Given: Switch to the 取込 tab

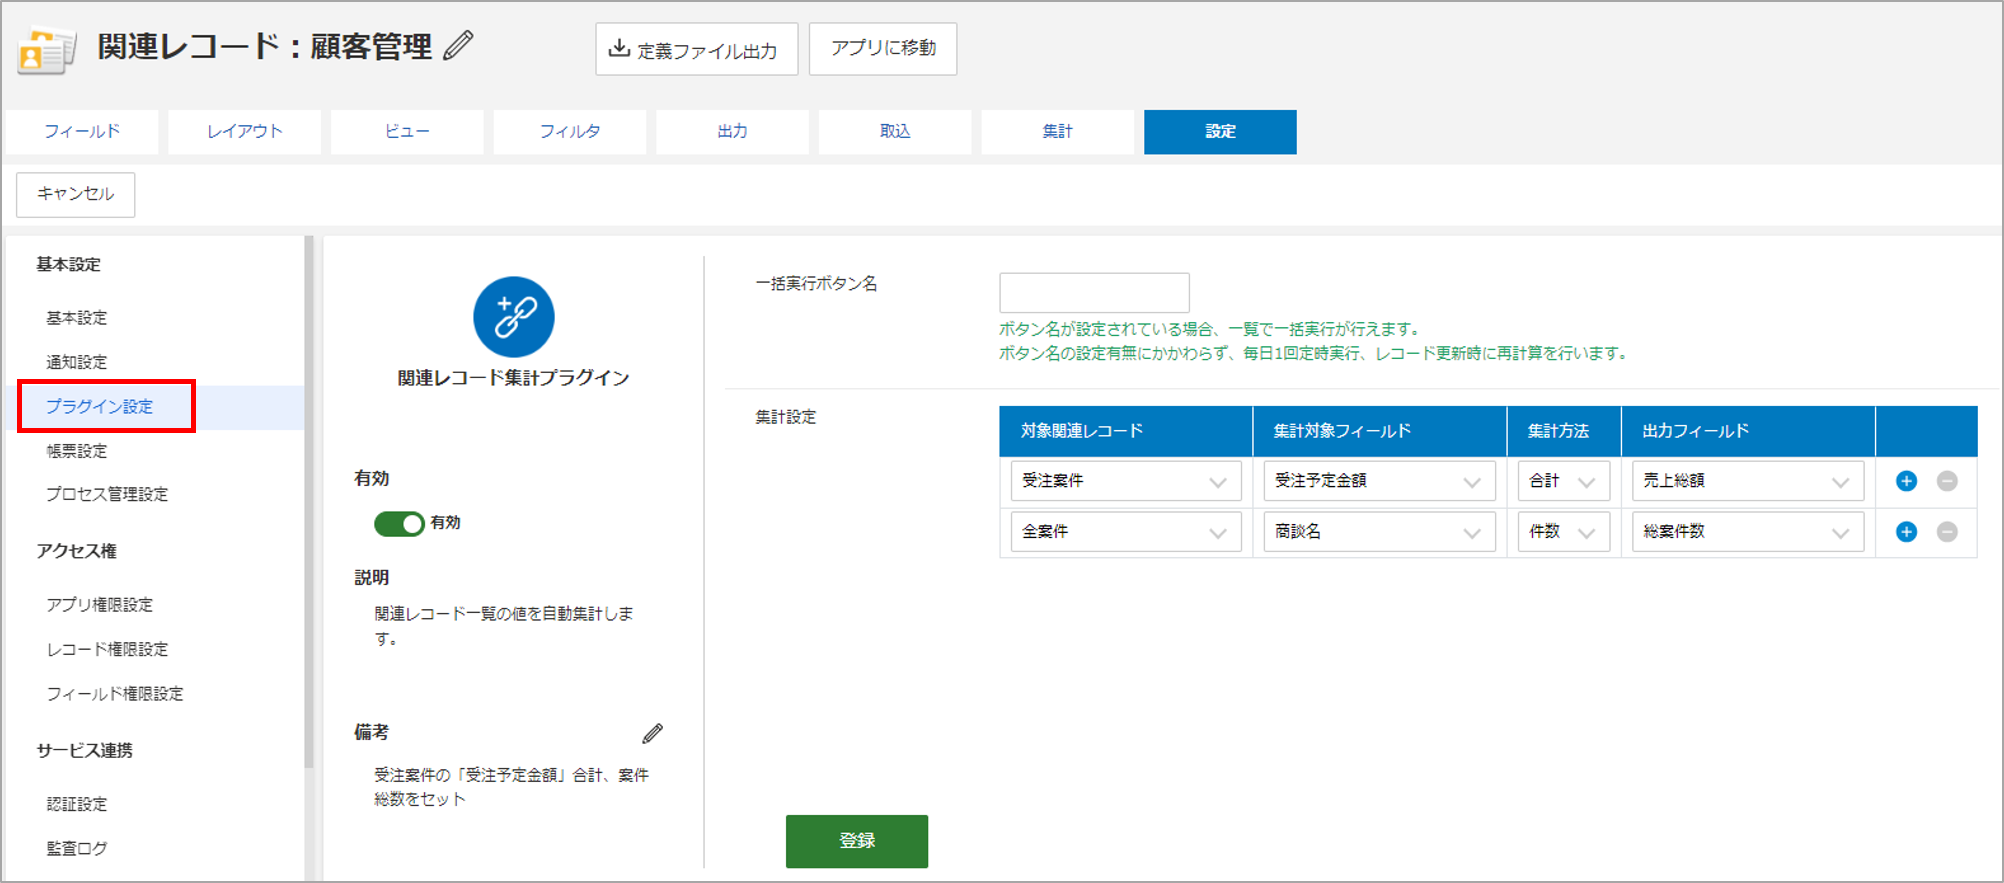Looking at the screenshot, I should [895, 132].
